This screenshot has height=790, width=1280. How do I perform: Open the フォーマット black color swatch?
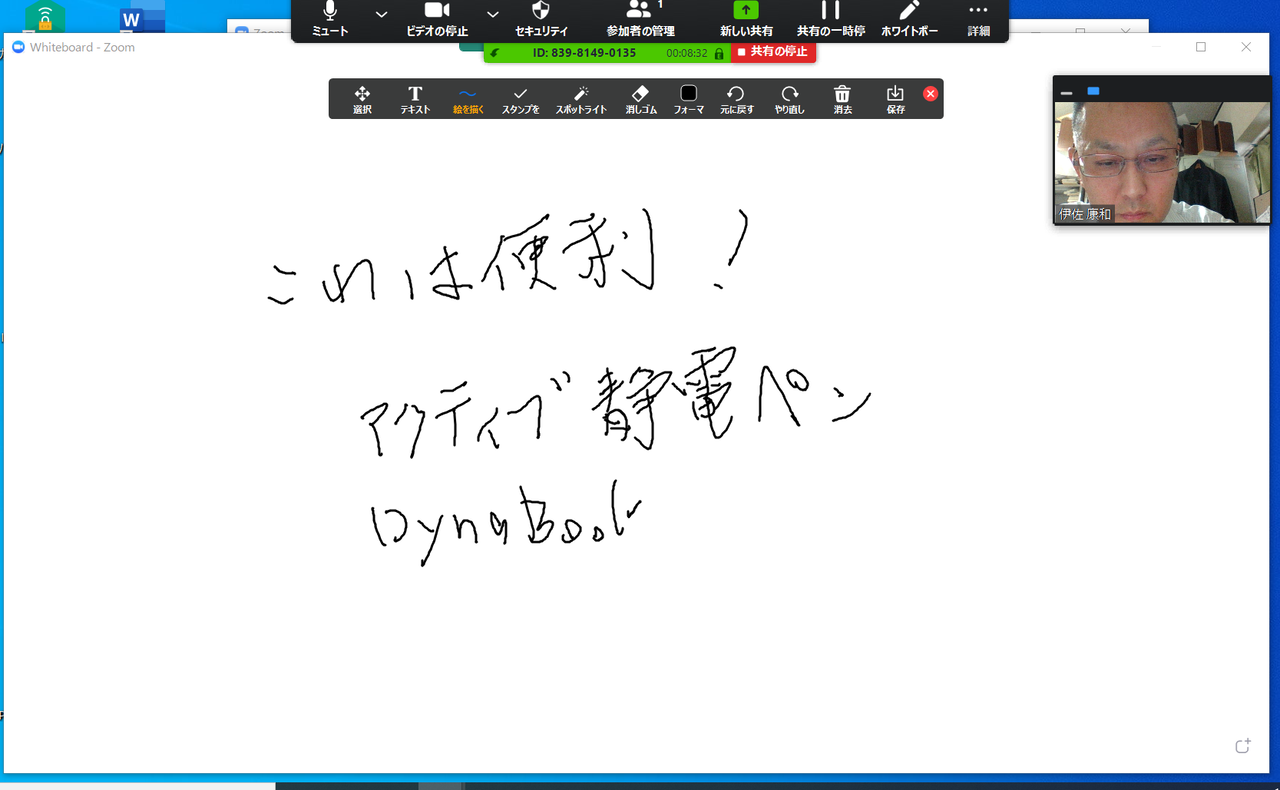[688, 99]
